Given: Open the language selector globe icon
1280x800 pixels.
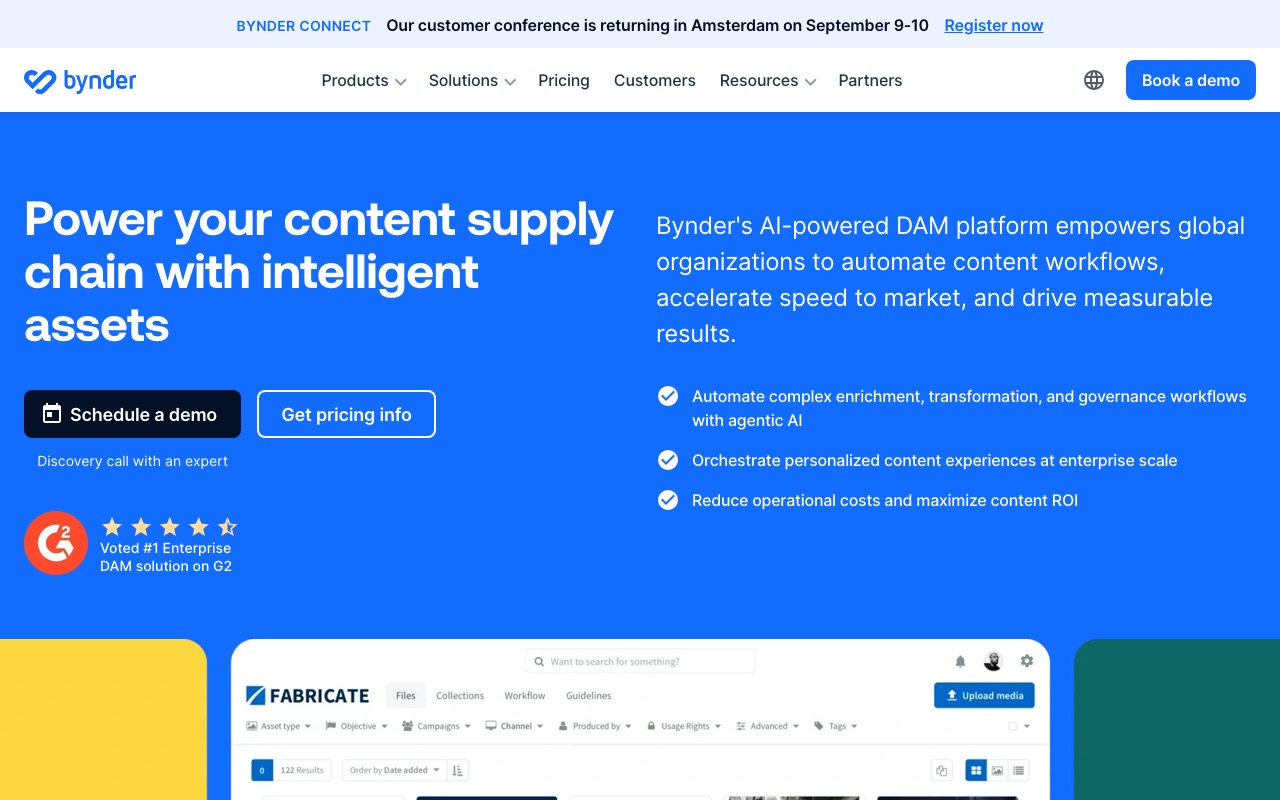Looking at the screenshot, I should pyautogui.click(x=1094, y=80).
